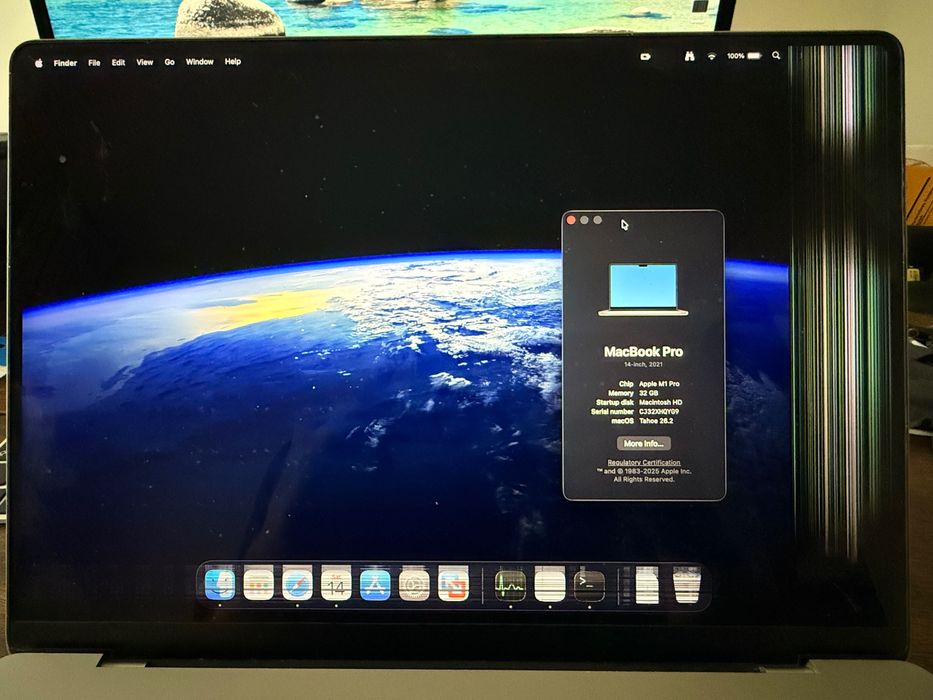
Task: Open the Help menu
Action: coord(233,61)
